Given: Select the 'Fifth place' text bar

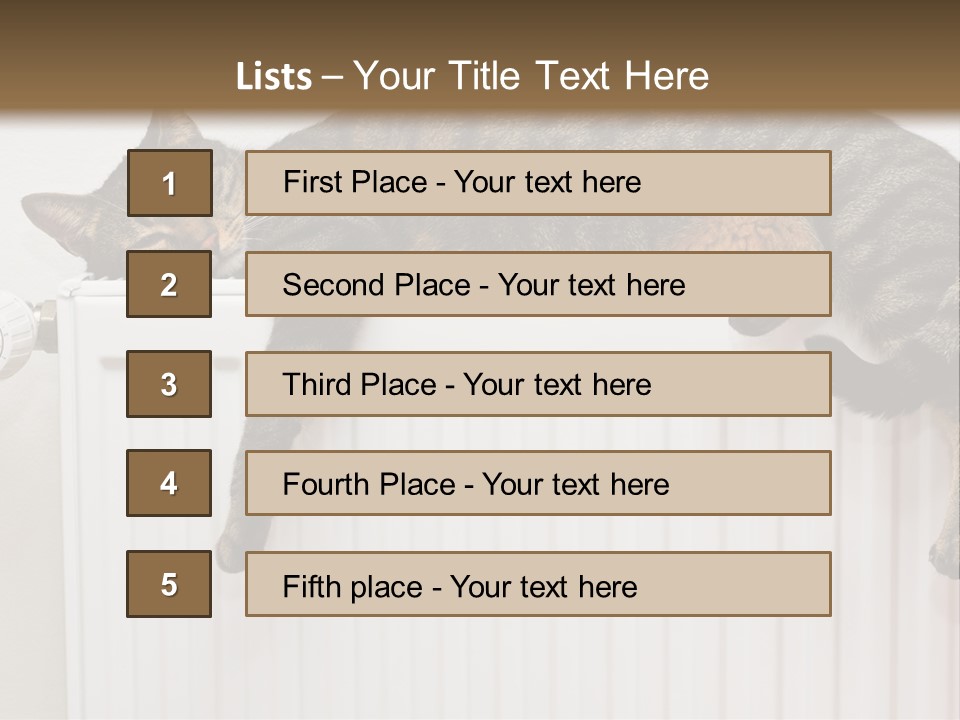Looking at the screenshot, I should click(x=538, y=584).
